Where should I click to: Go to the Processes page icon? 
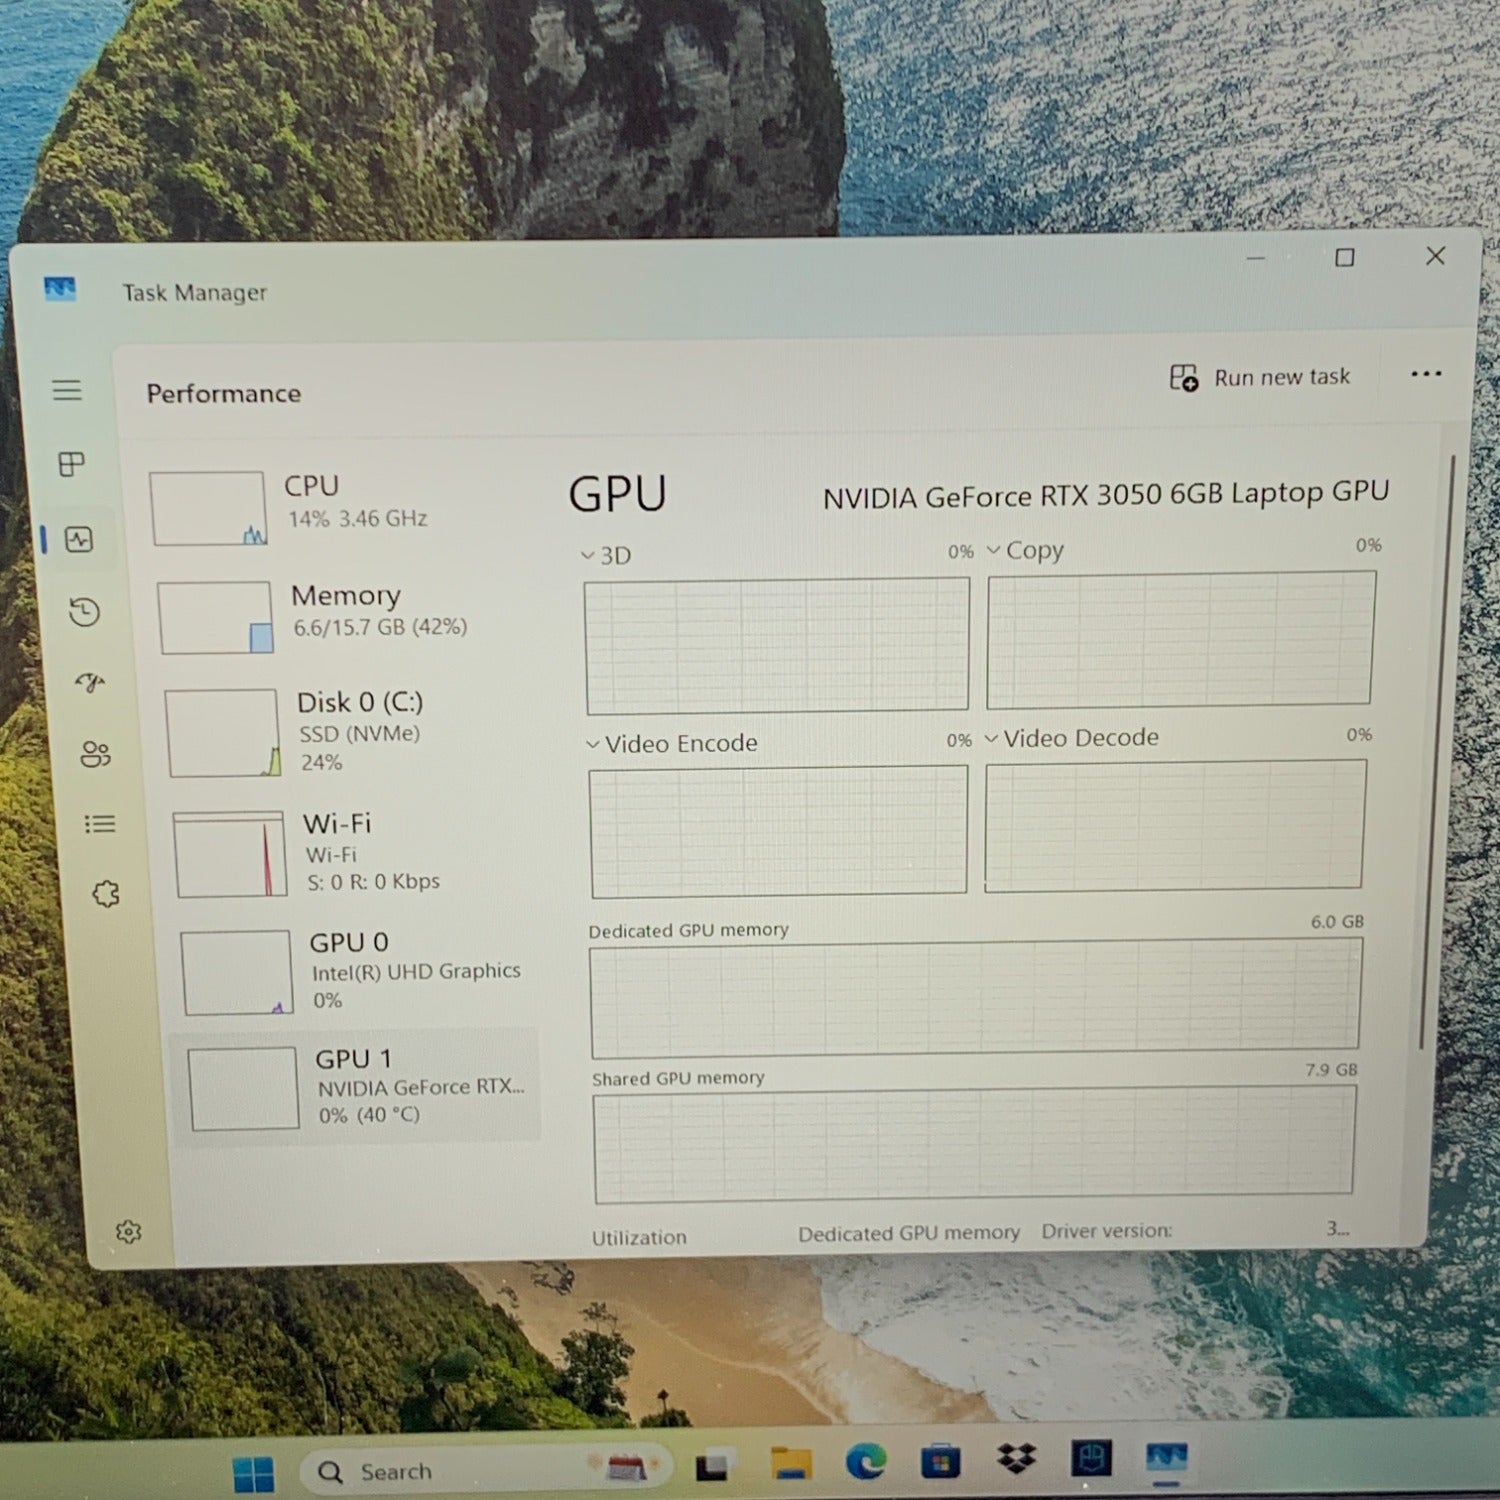coord(72,464)
